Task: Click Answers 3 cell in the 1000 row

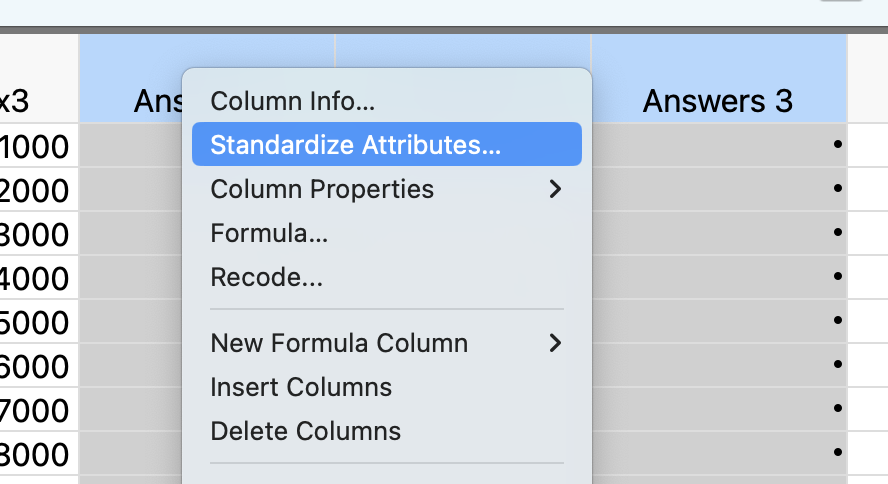Action: [717, 146]
